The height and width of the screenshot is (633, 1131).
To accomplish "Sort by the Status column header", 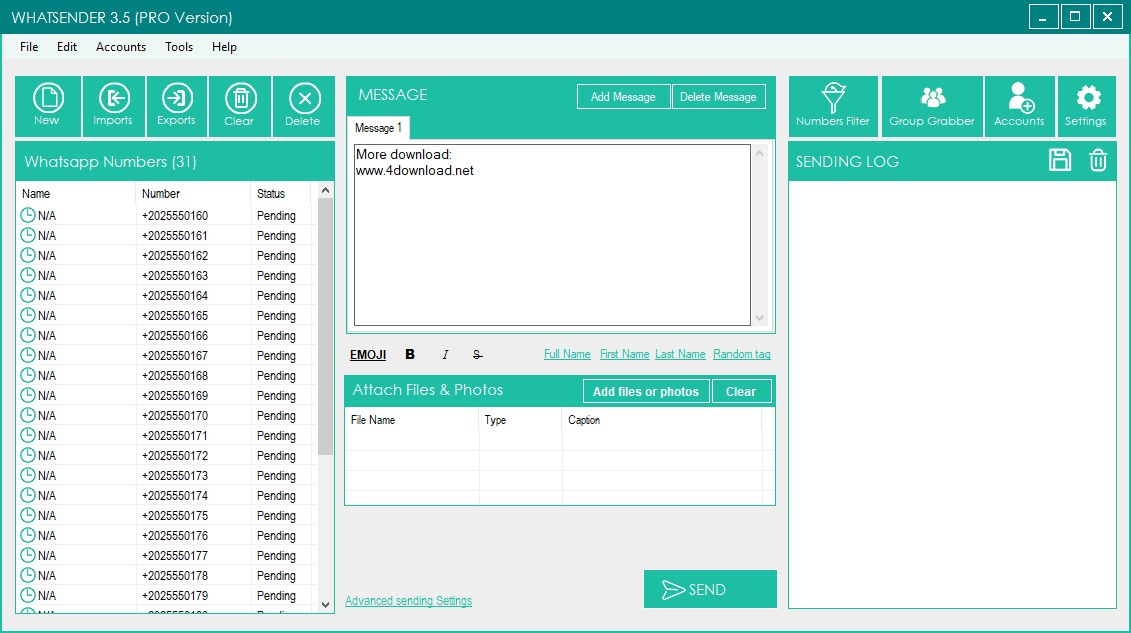I will pyautogui.click(x=281, y=193).
